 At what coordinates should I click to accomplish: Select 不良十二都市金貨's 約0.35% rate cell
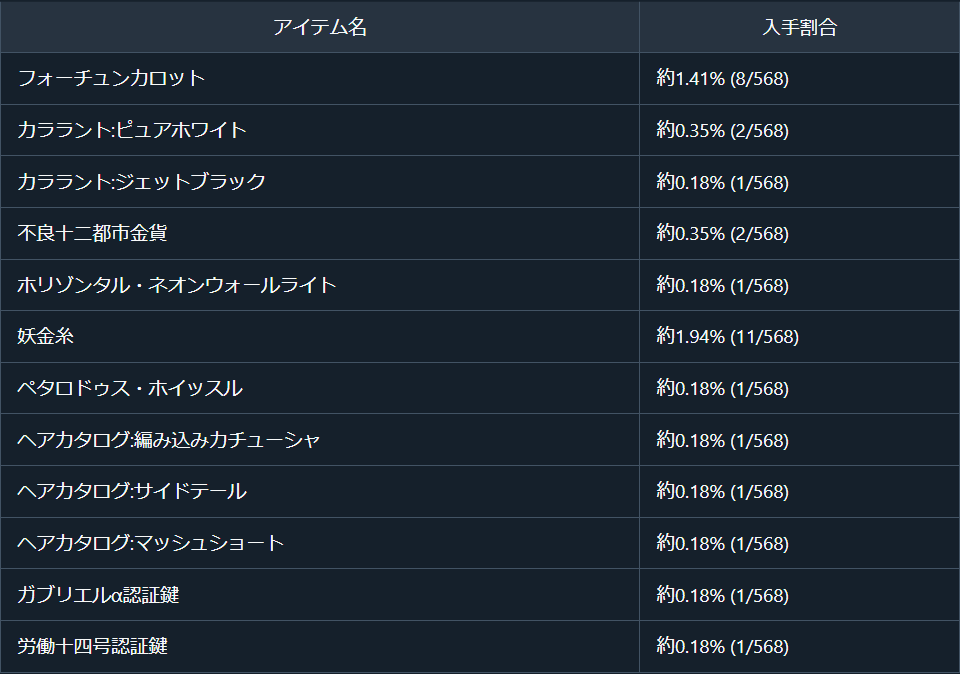pos(800,233)
